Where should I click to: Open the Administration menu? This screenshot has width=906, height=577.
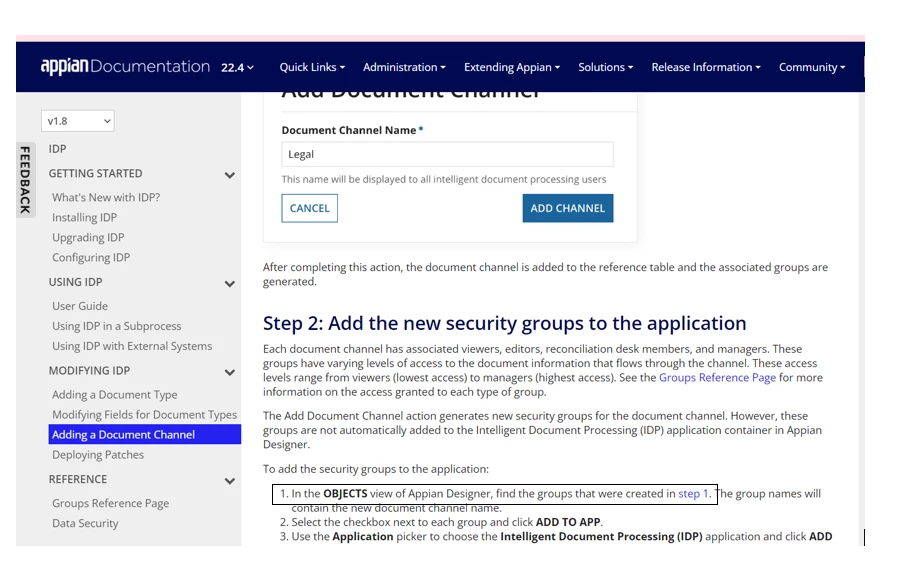(x=404, y=67)
